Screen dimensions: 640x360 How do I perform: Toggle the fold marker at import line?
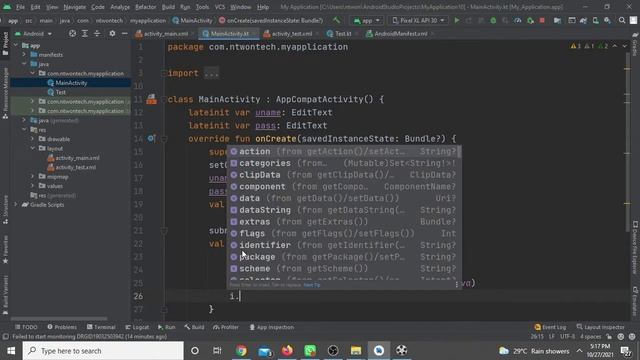pos(163,73)
